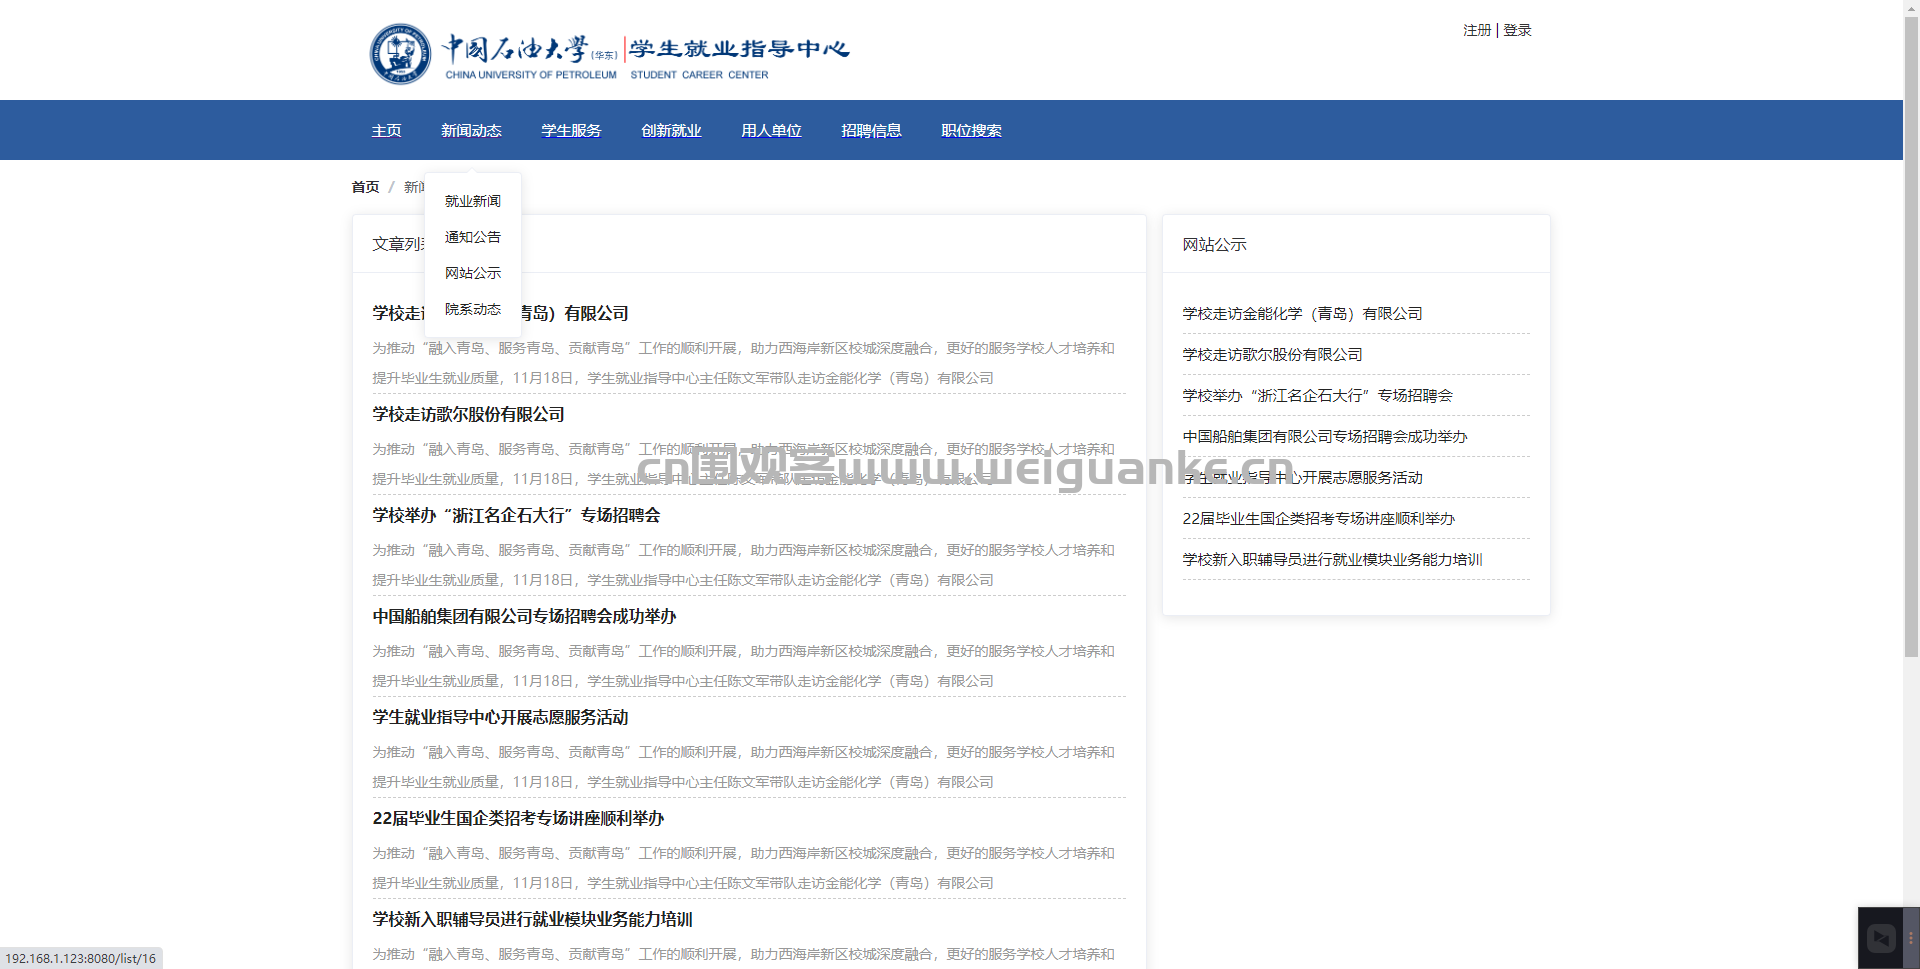Click the 注册 register link
The image size is (1920, 969).
click(1477, 30)
